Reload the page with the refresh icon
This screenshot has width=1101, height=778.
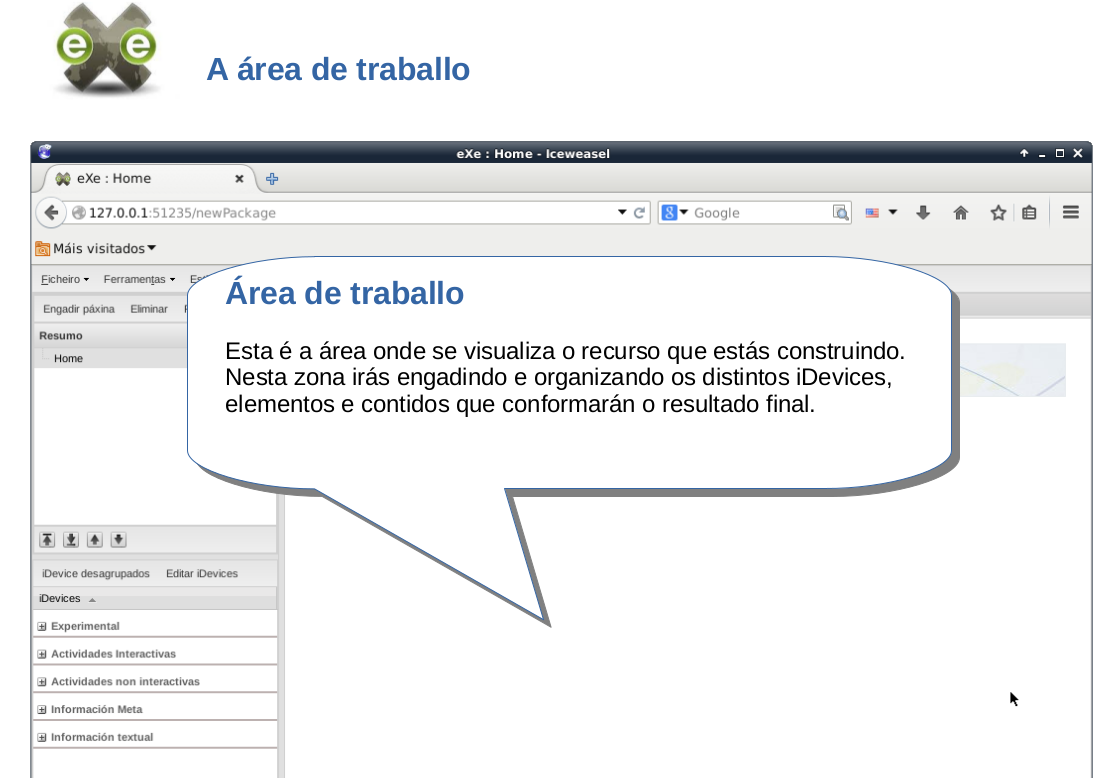[x=640, y=213]
